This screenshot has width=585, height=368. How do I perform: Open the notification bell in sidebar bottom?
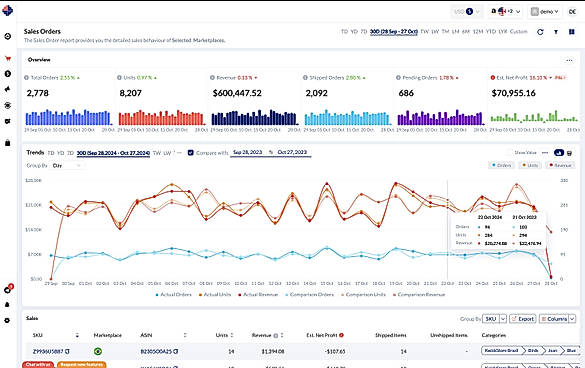[x=7, y=305]
